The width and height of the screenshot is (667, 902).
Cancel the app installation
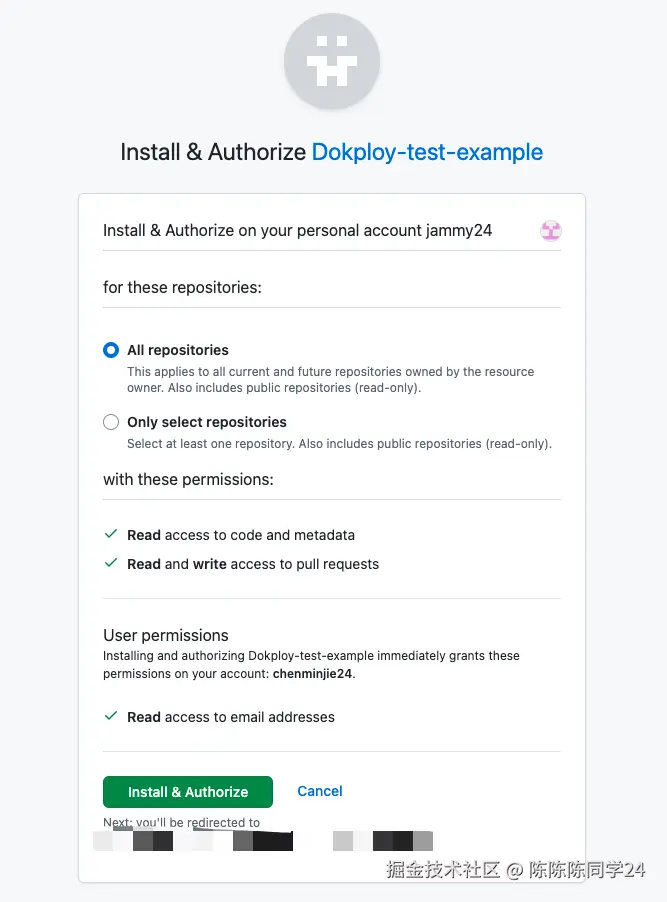coord(320,791)
